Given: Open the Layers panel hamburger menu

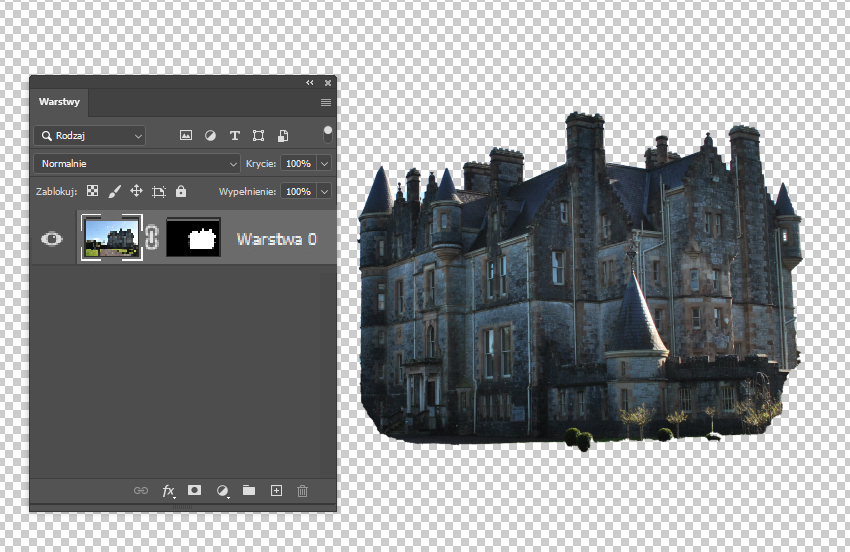Looking at the screenshot, I should pyautogui.click(x=326, y=102).
